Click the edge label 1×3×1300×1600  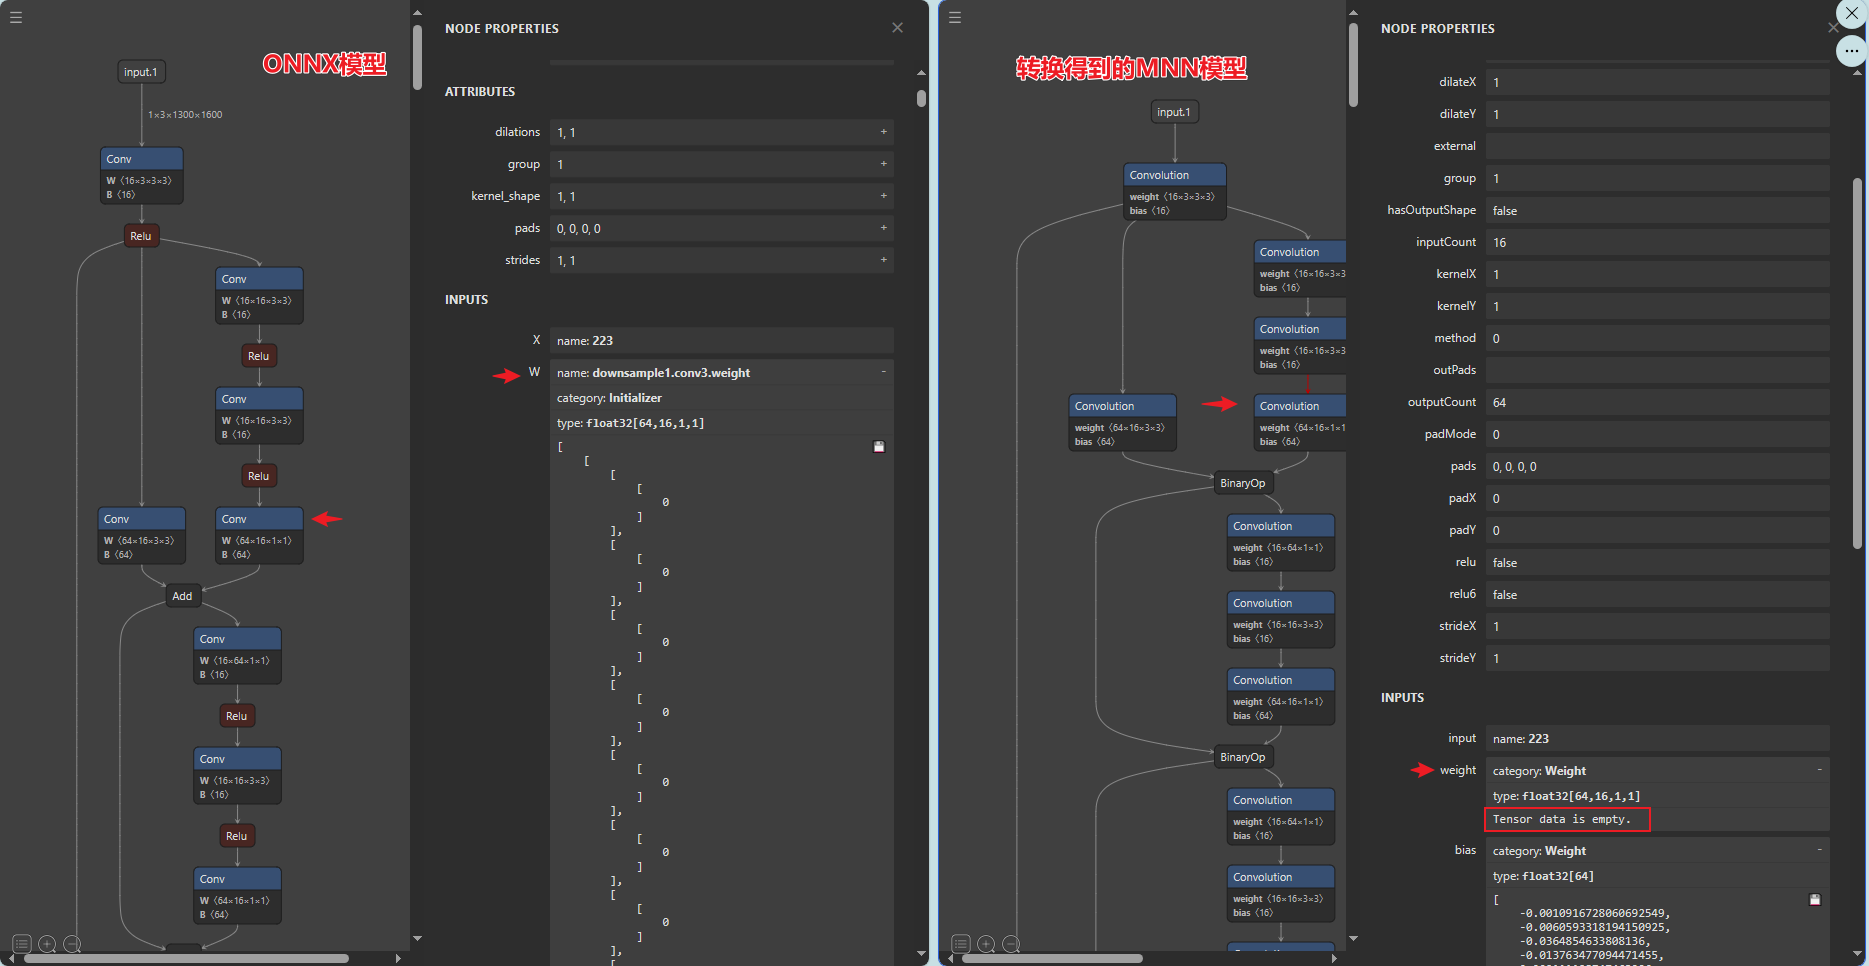point(185,115)
